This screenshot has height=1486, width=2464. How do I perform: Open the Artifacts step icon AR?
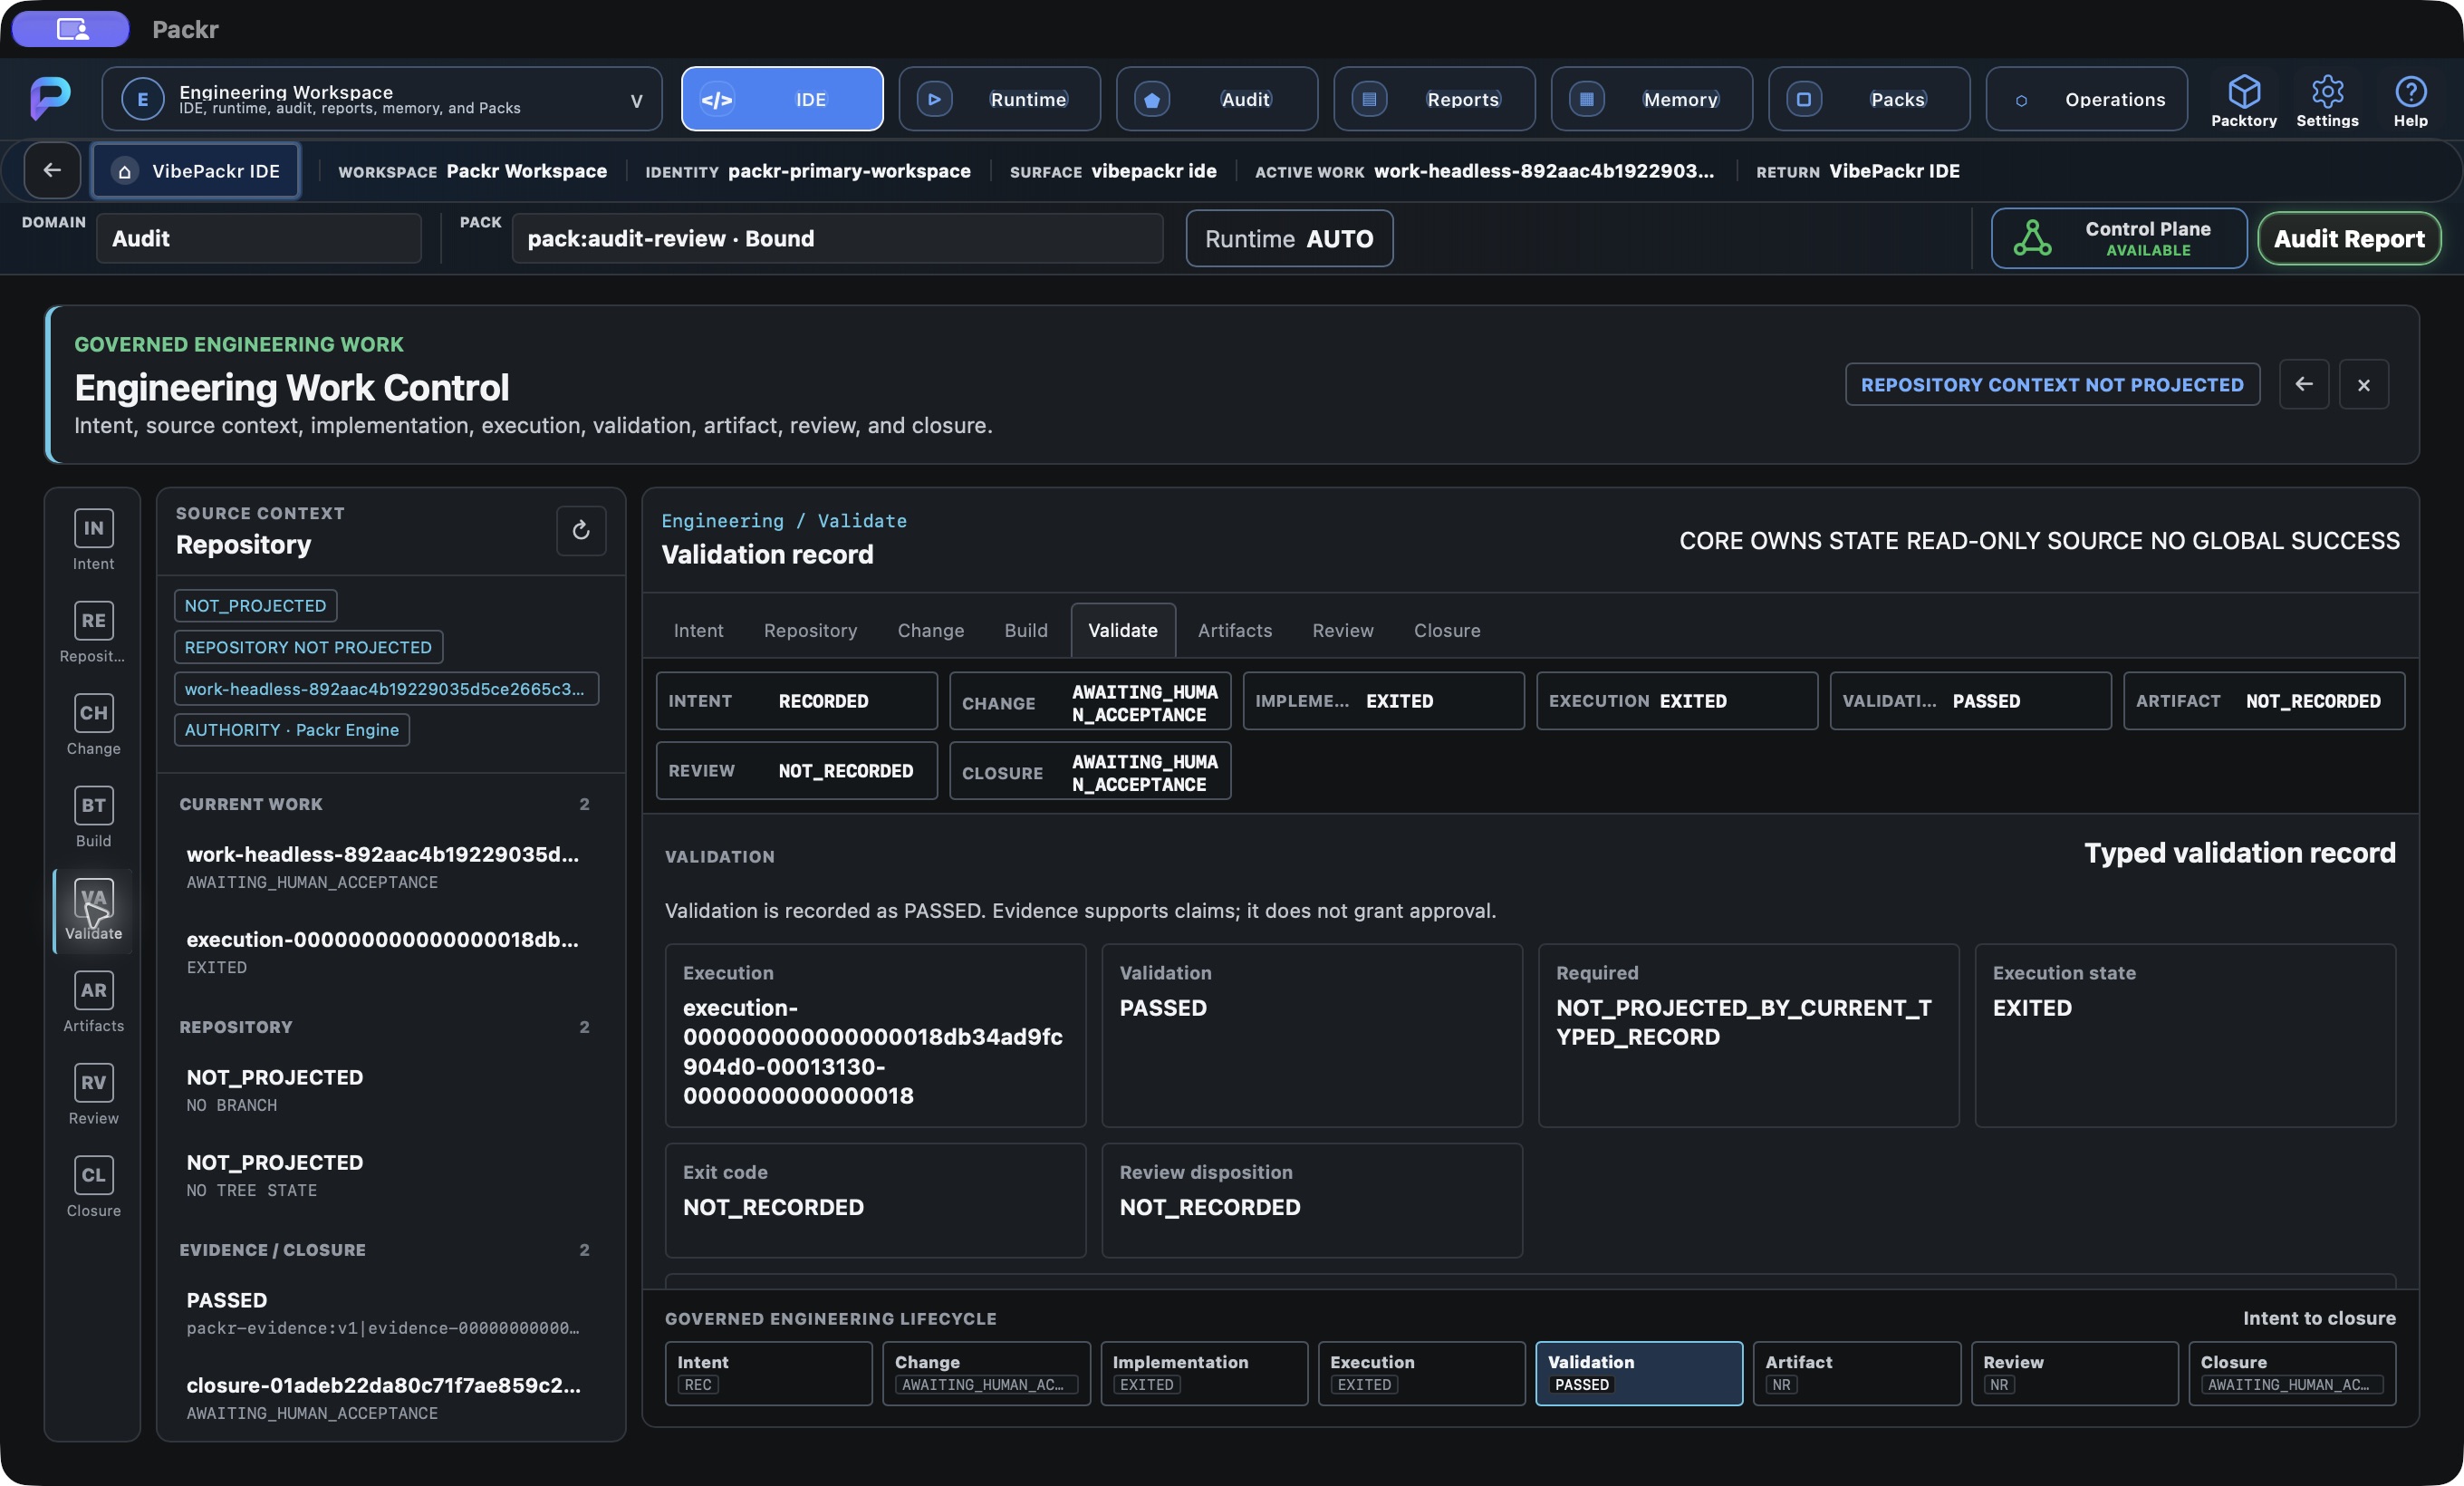click(93, 990)
